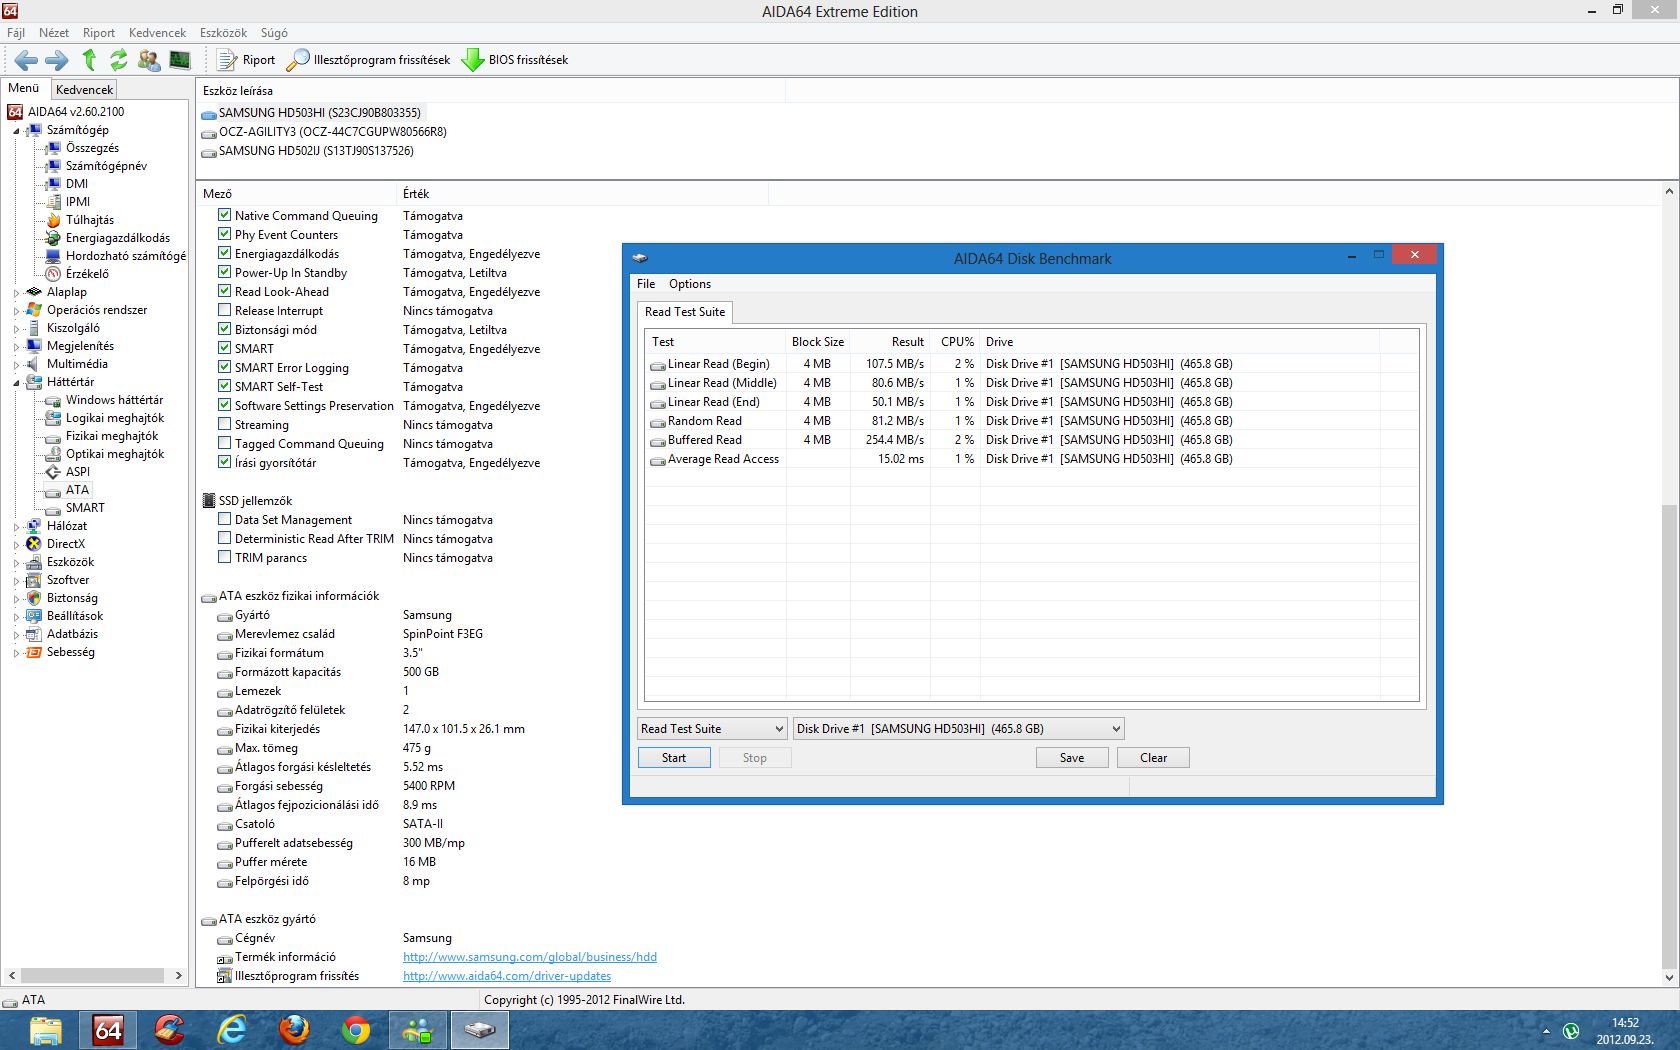Expand the Operációs rendszer tree node

(x=16, y=311)
